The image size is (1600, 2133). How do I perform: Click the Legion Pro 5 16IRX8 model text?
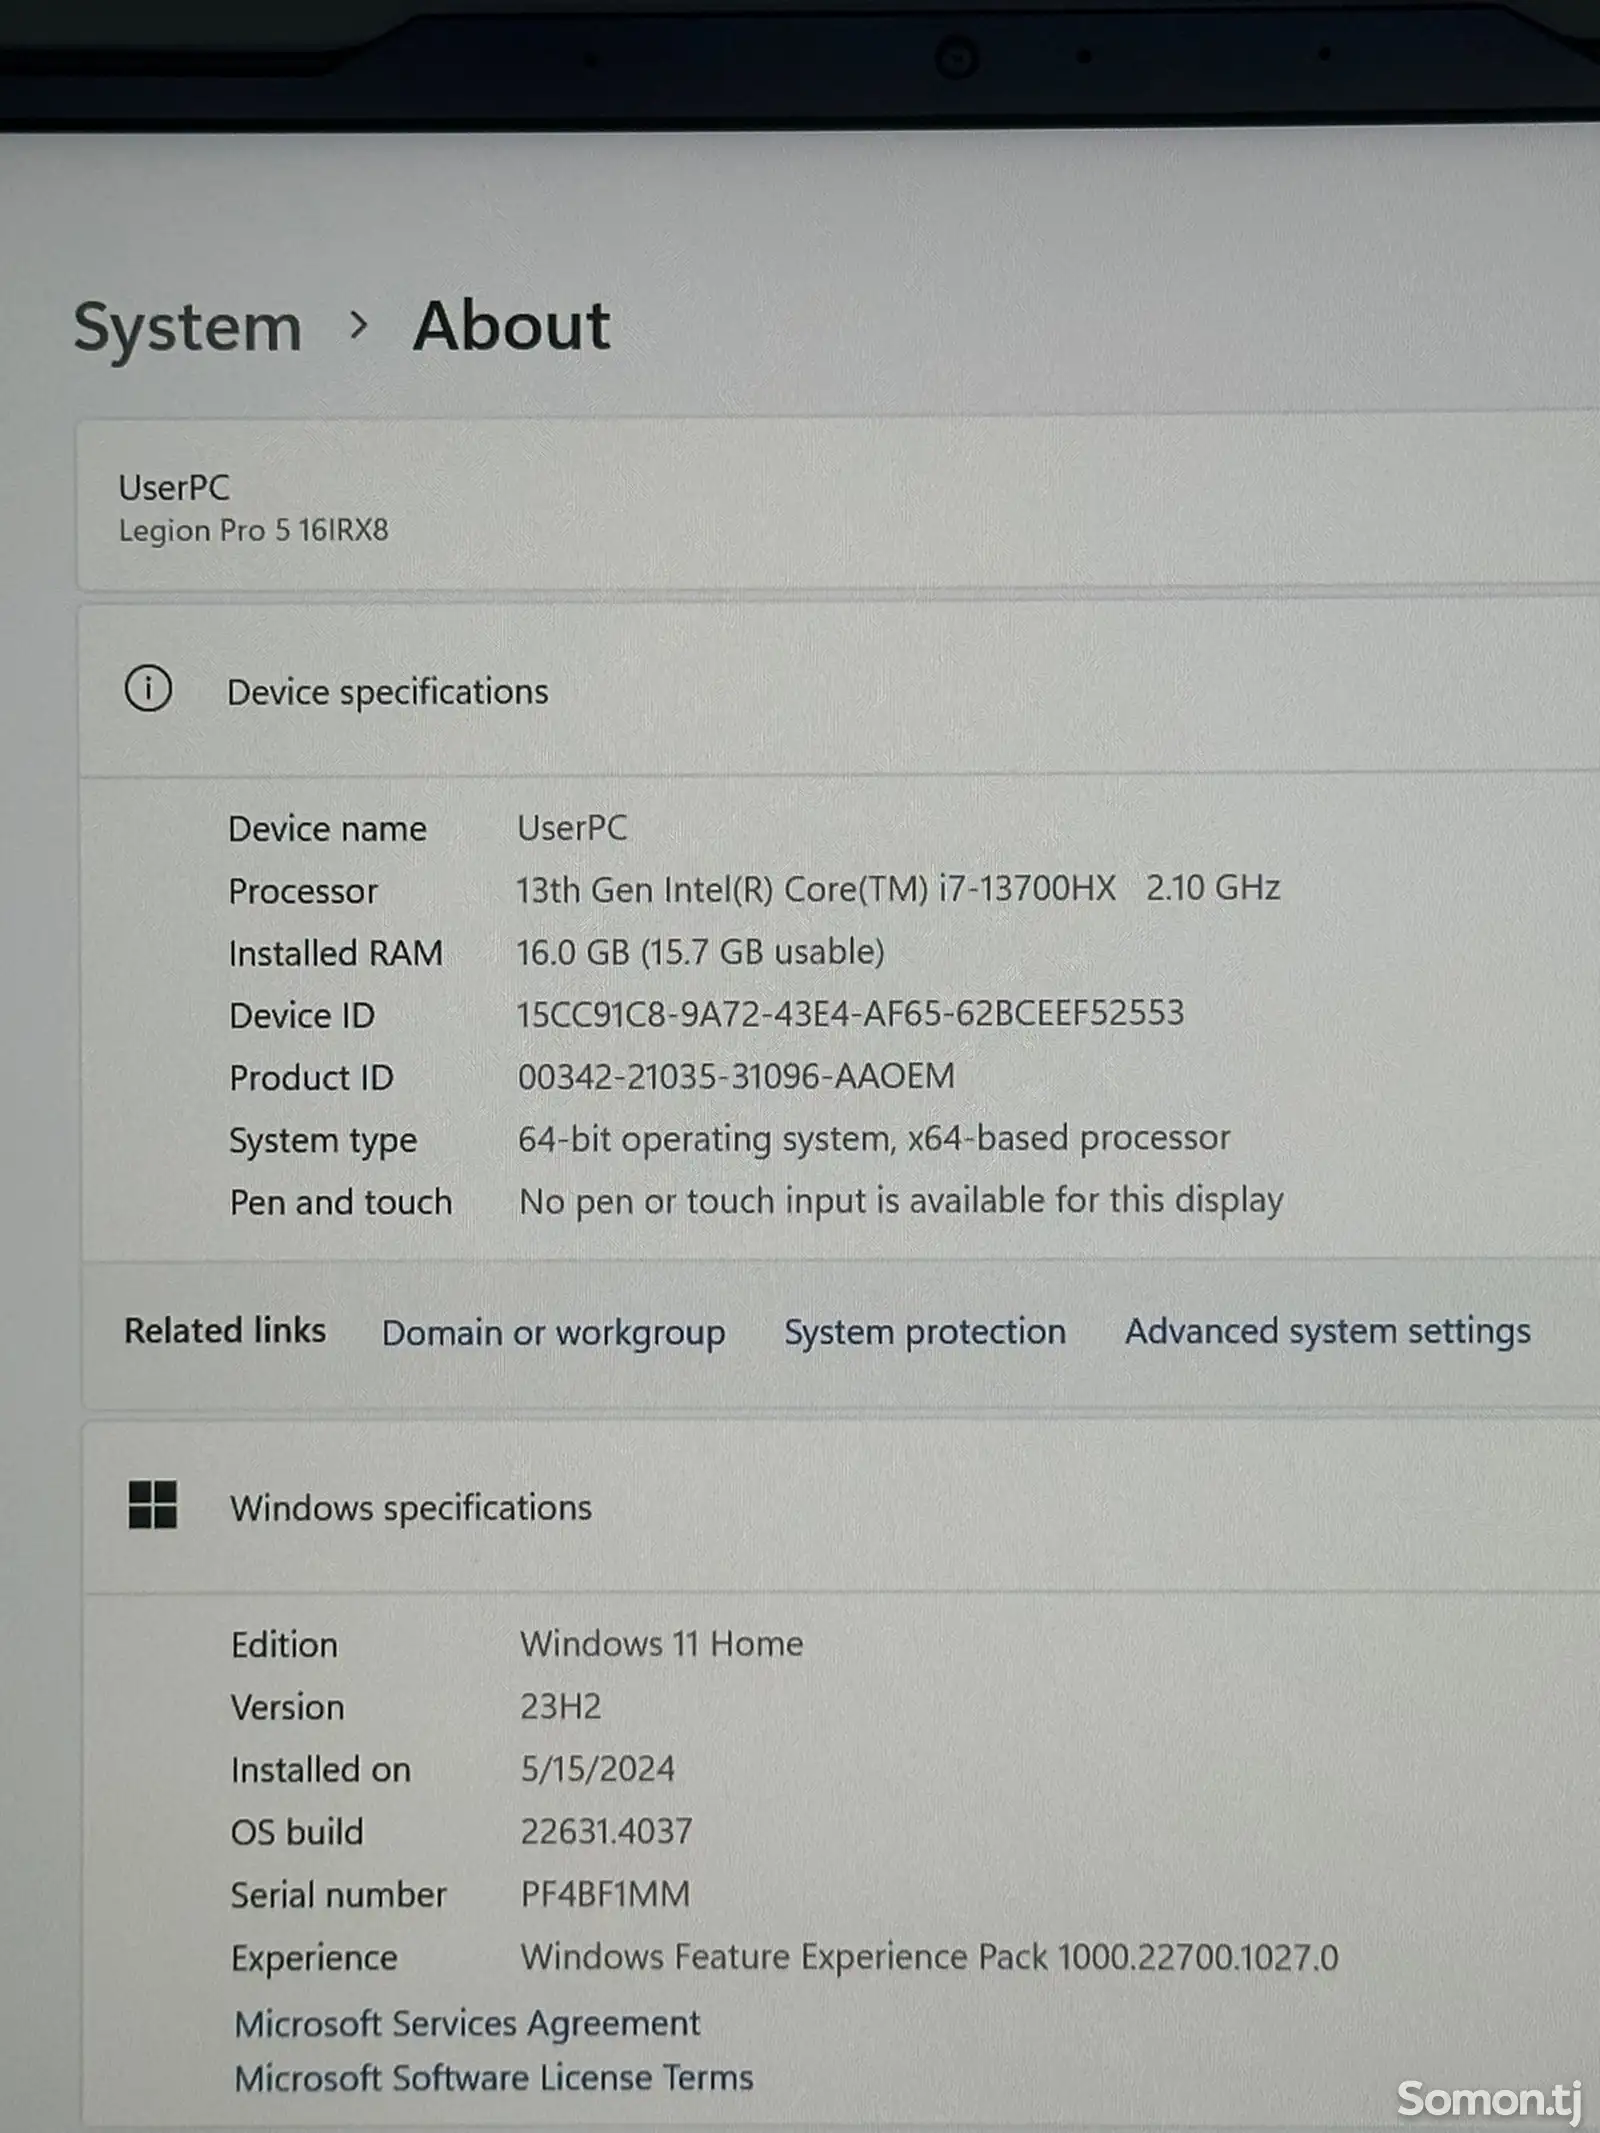coord(253,530)
